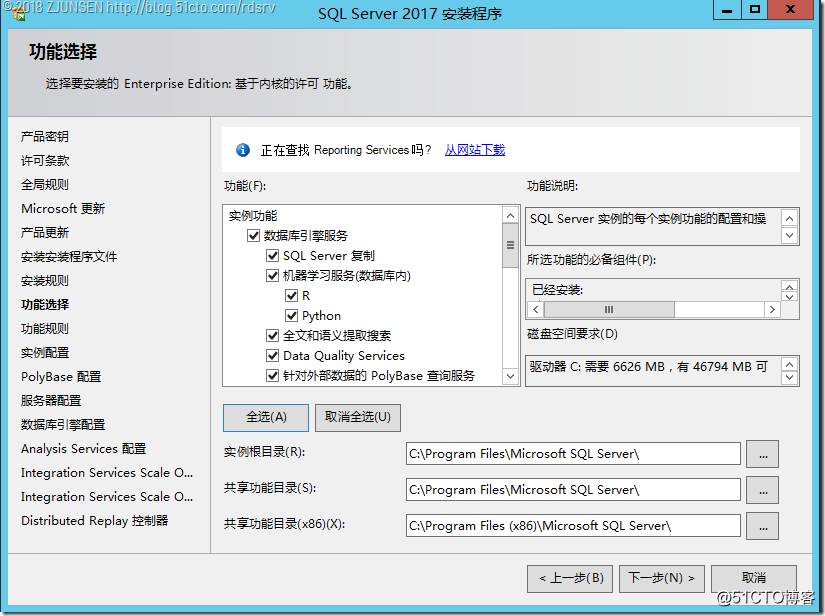Minimize the SQL Server 2017 setup window
Image resolution: width=825 pixels, height=616 pixels.
[x=727, y=9]
